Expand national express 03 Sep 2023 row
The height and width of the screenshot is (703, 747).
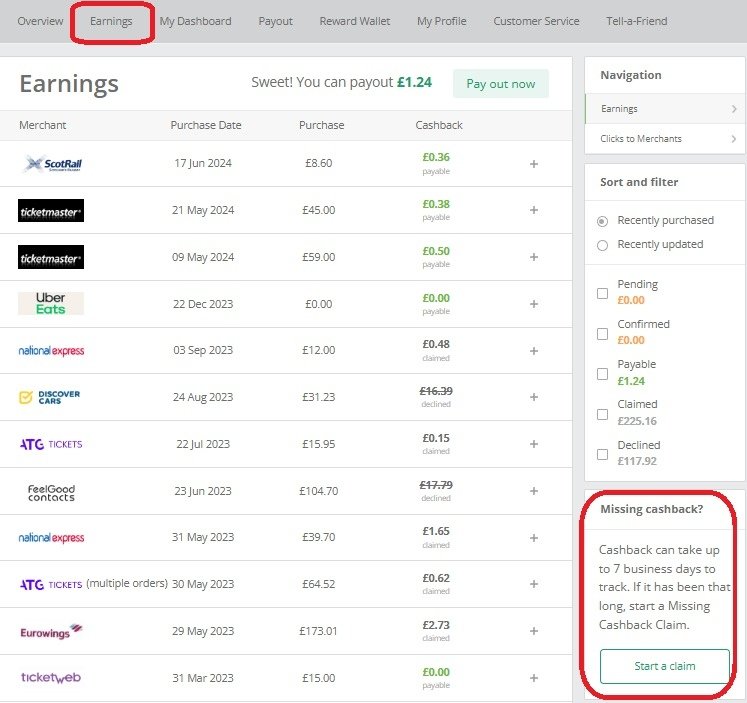pyautogui.click(x=534, y=351)
